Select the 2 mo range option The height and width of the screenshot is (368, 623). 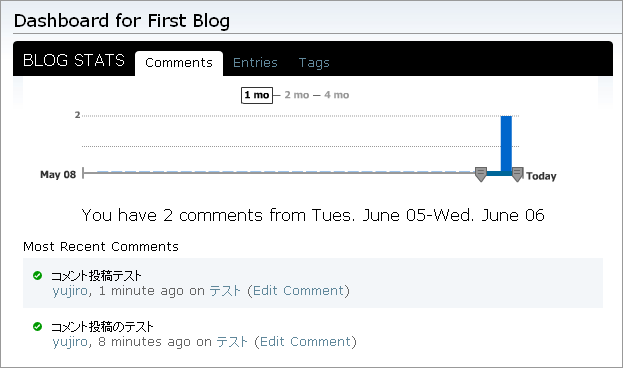(297, 95)
